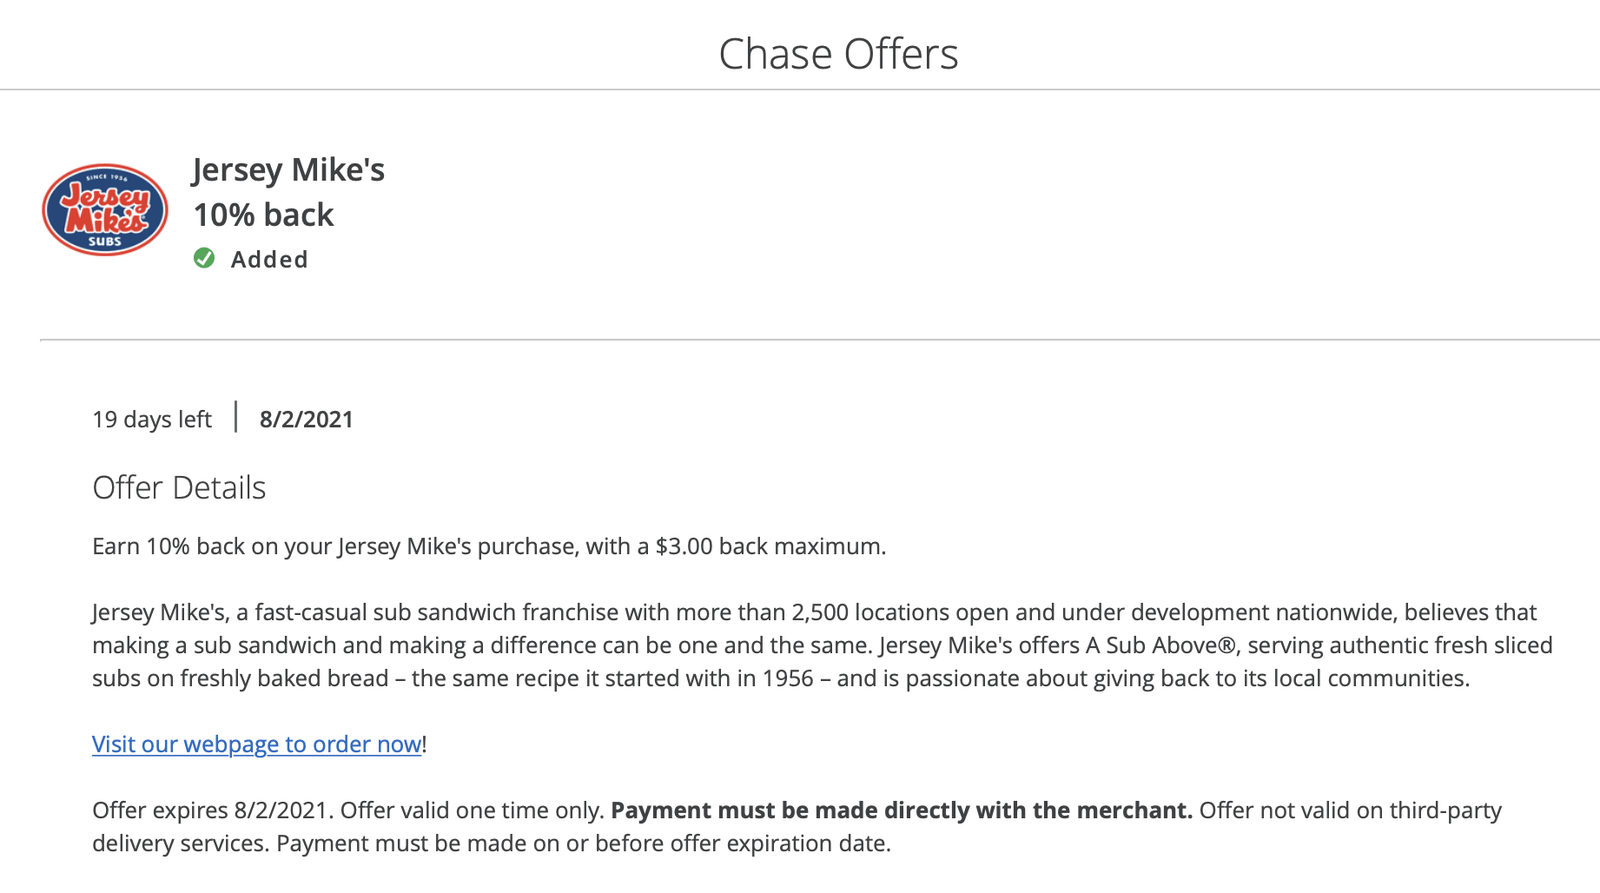
Task: Click the '$3.00 back maximum' text
Action: pos(770,547)
